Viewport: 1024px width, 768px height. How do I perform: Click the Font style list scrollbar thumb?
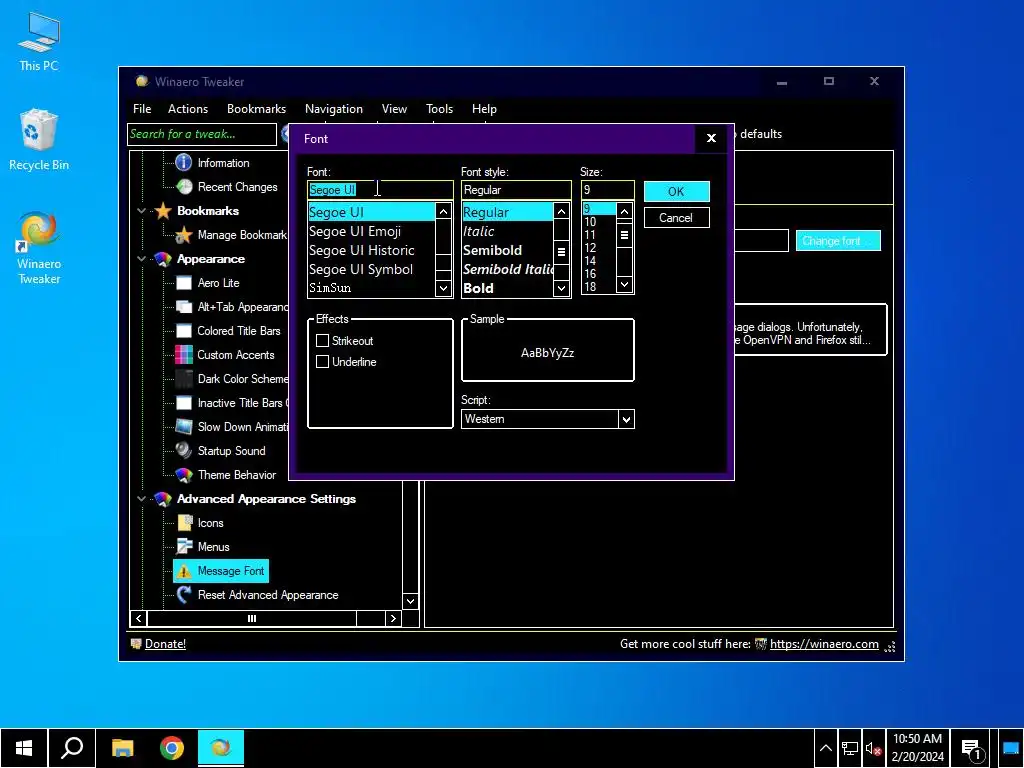pos(561,251)
